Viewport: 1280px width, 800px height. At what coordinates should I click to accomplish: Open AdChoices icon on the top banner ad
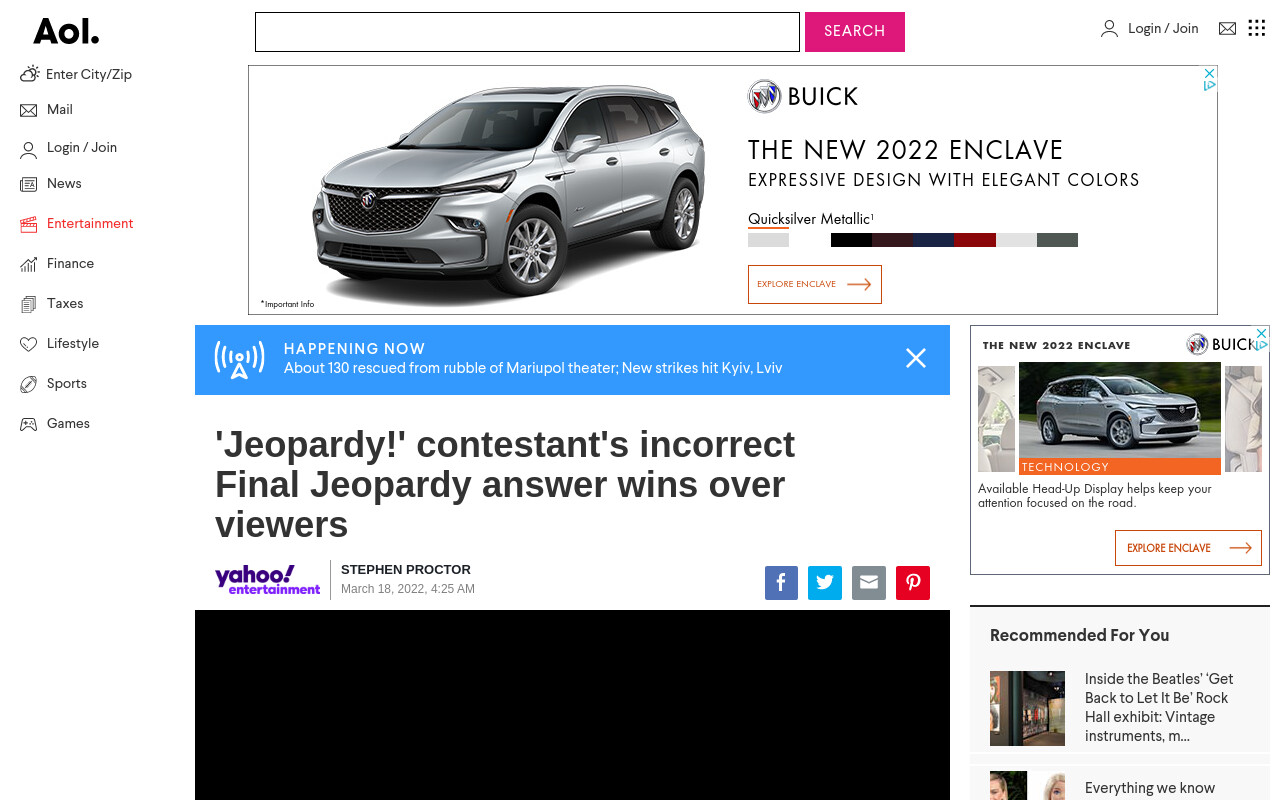pyautogui.click(x=1209, y=86)
